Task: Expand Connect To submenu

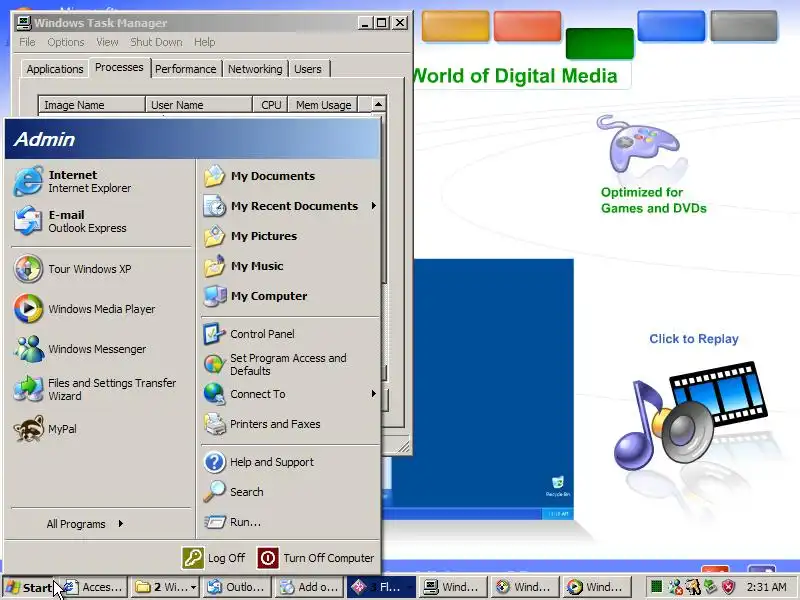Action: (290, 394)
